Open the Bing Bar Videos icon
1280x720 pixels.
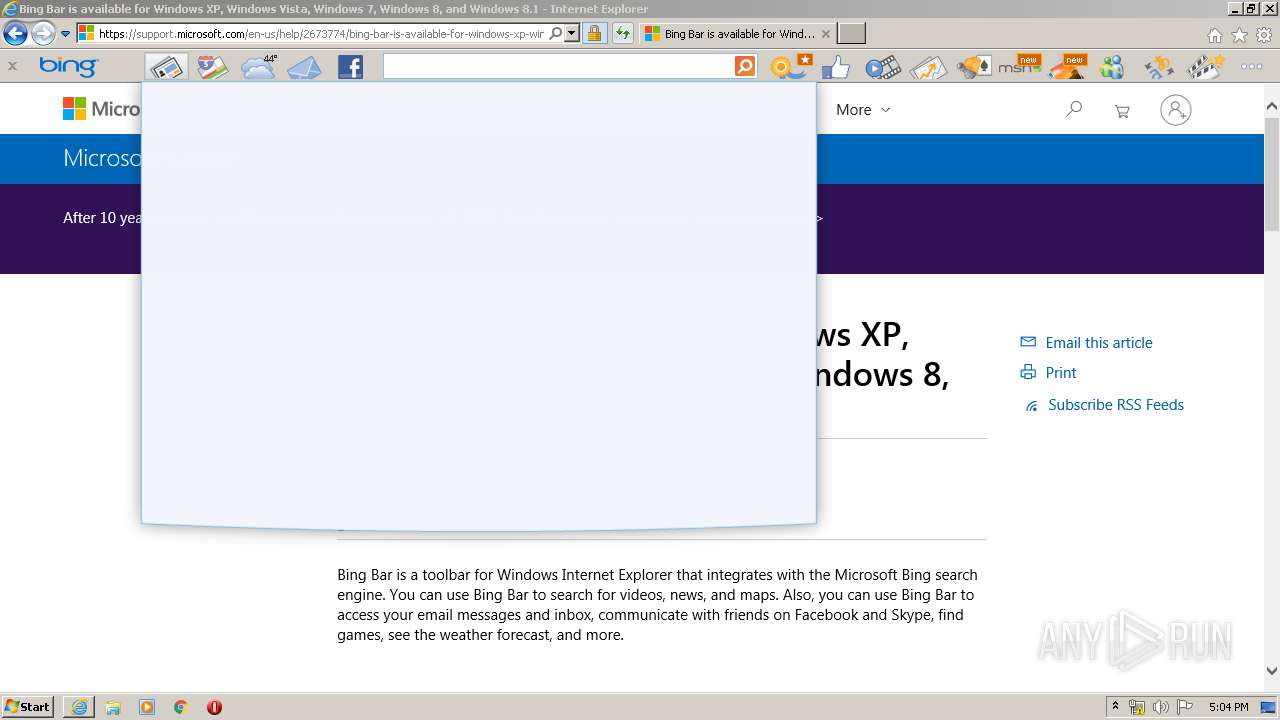(882, 67)
